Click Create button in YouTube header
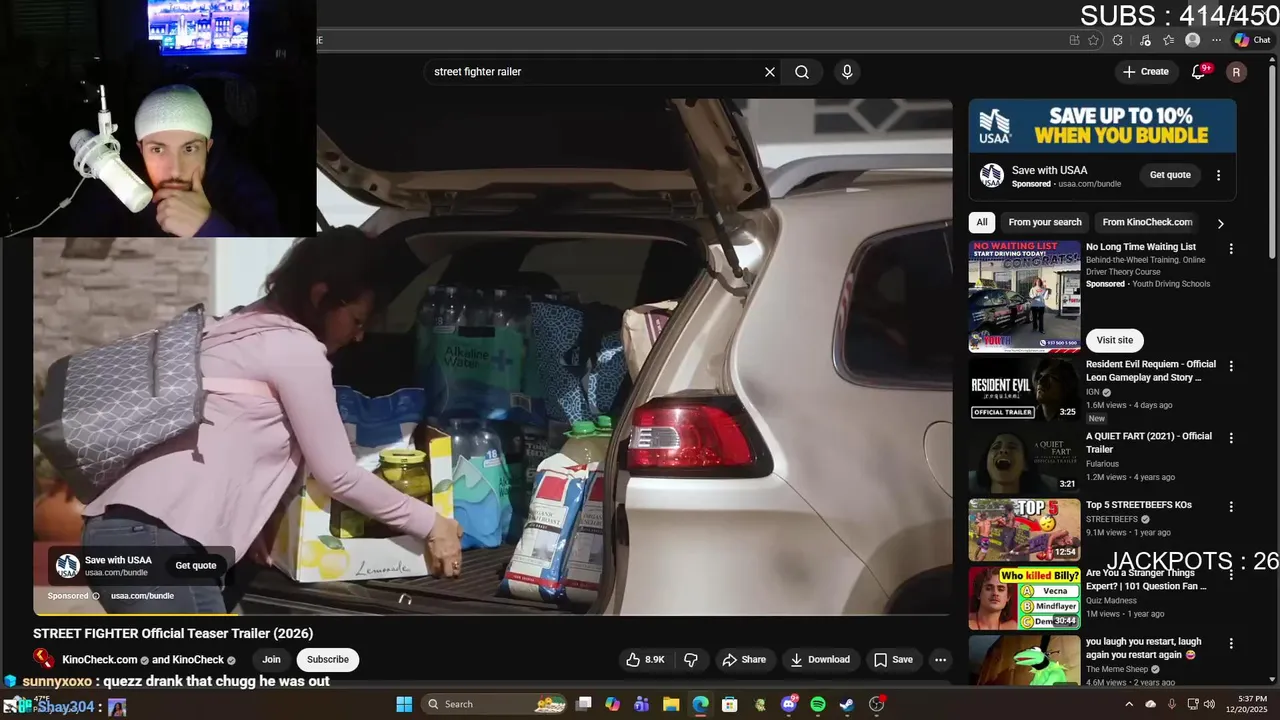Viewport: 1280px width, 720px height. pos(1145,72)
